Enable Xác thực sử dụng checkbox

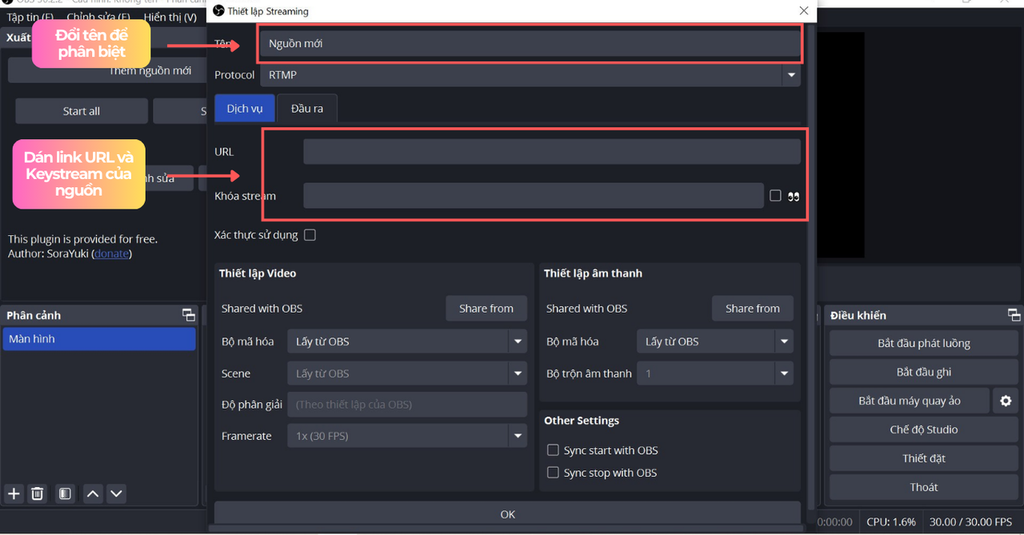(x=310, y=235)
